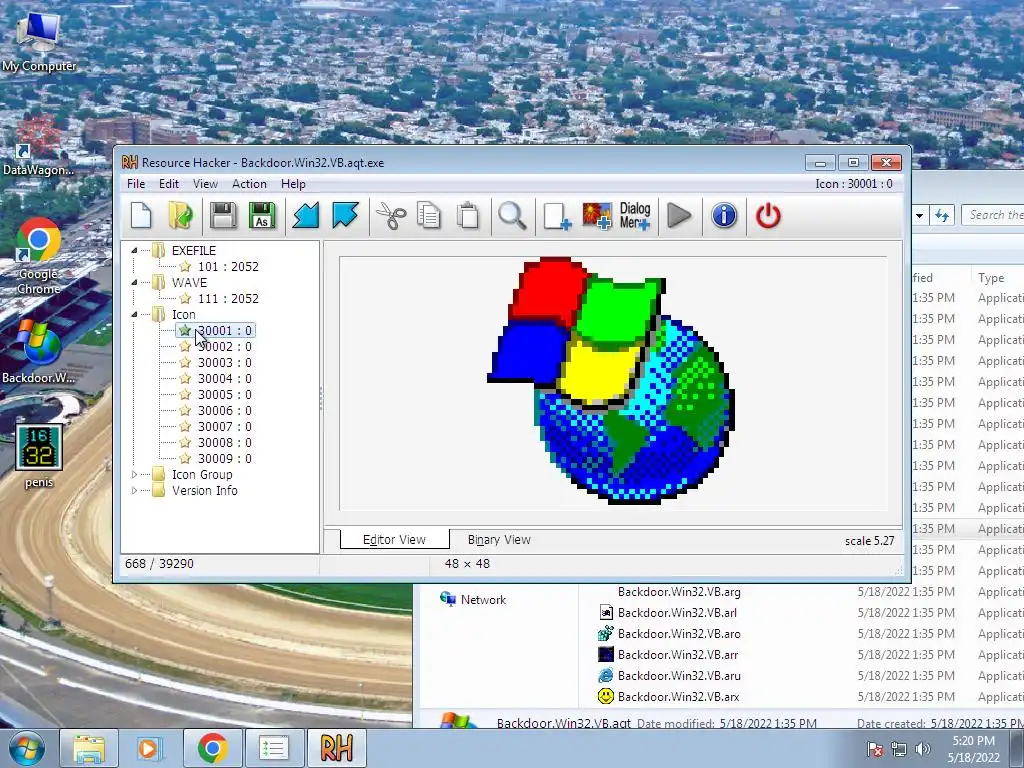
Task: Open the DataWagon desktop shortcut
Action: click(38, 147)
